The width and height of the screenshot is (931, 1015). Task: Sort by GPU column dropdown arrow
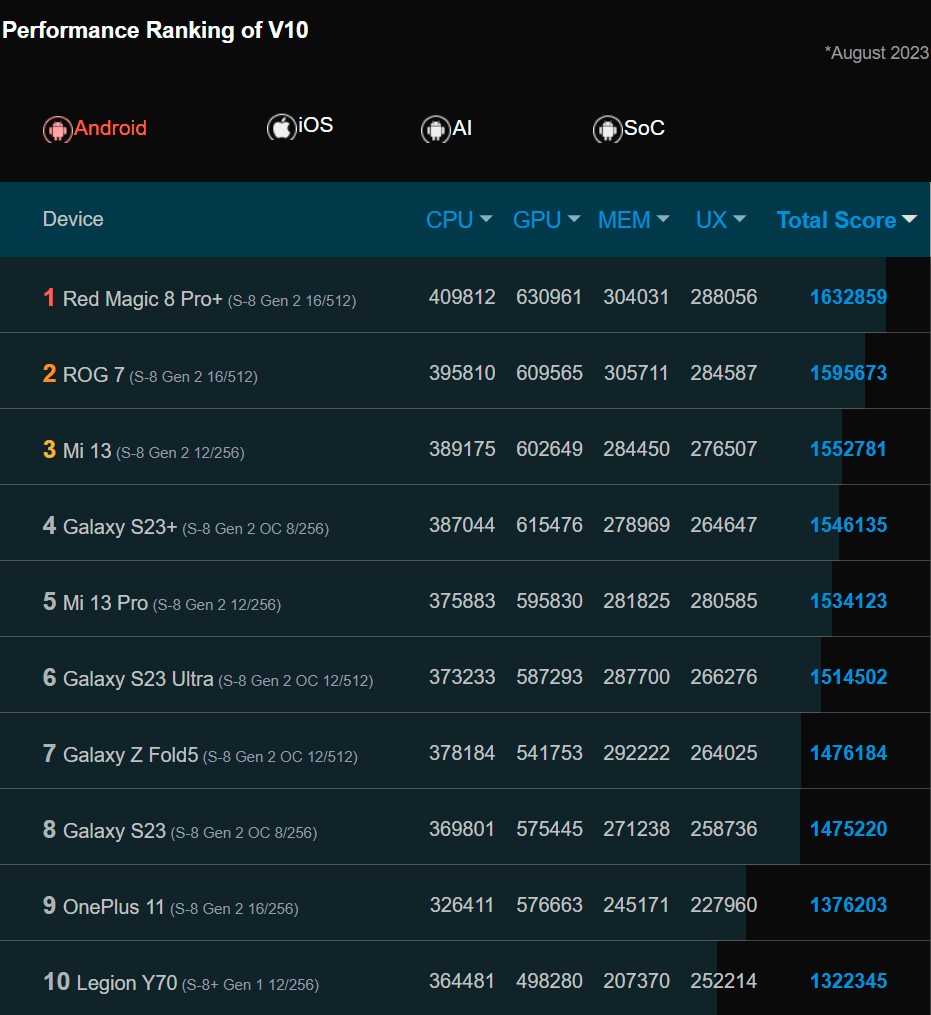pyautogui.click(x=574, y=220)
